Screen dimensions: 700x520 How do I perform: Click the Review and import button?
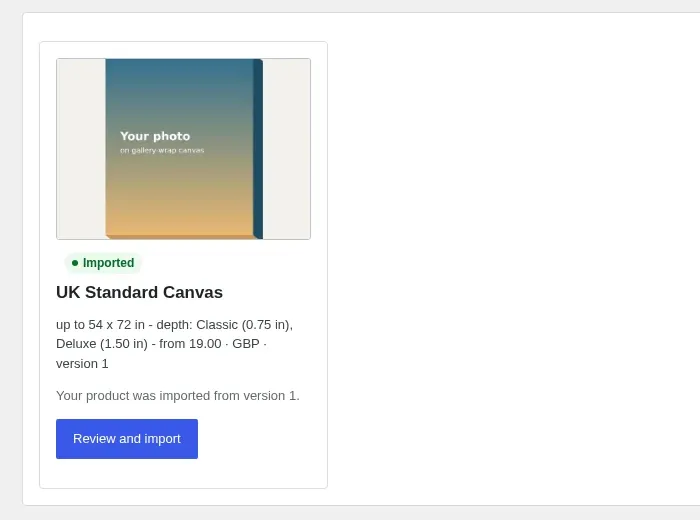point(127,439)
